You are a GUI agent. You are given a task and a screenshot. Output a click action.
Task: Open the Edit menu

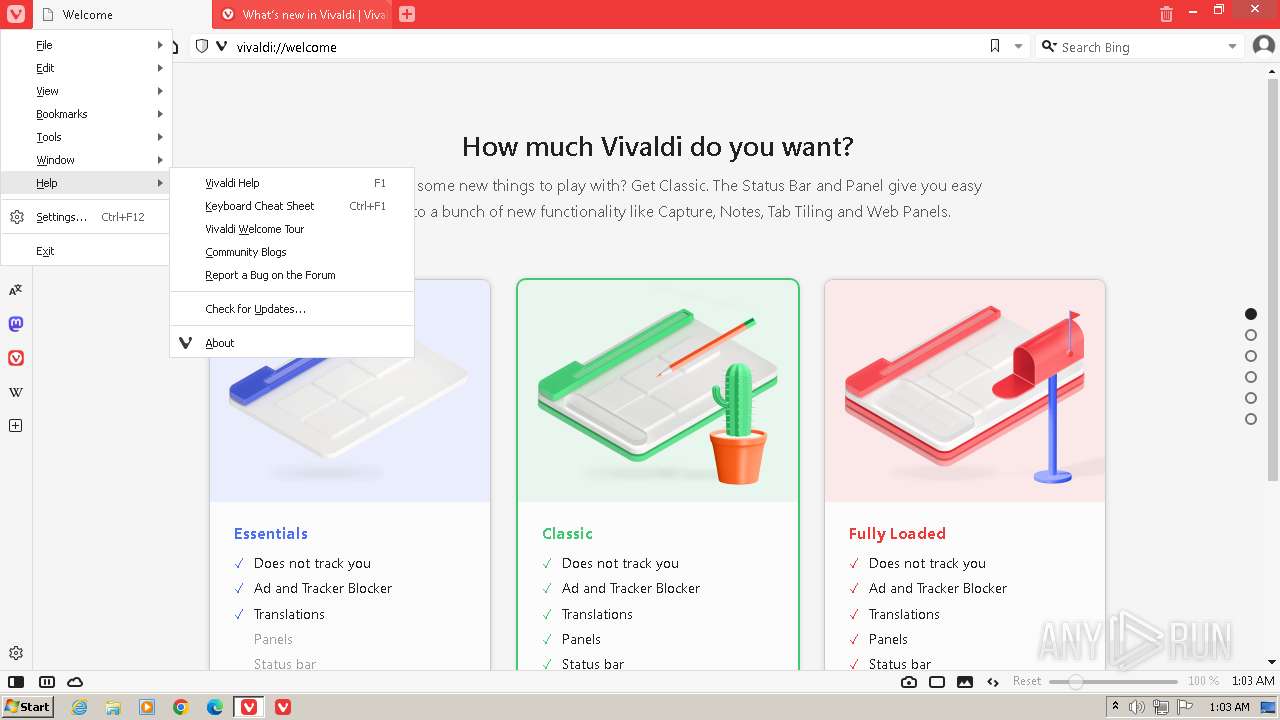86,68
